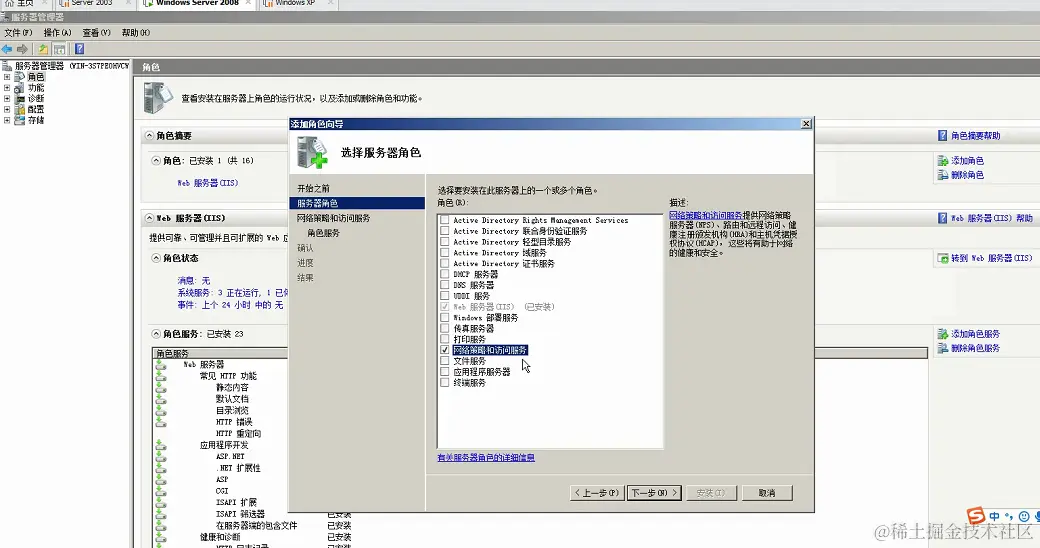The height and width of the screenshot is (548, 1040).
Task: Open the 文件(F) menu
Action: click(x=18, y=33)
